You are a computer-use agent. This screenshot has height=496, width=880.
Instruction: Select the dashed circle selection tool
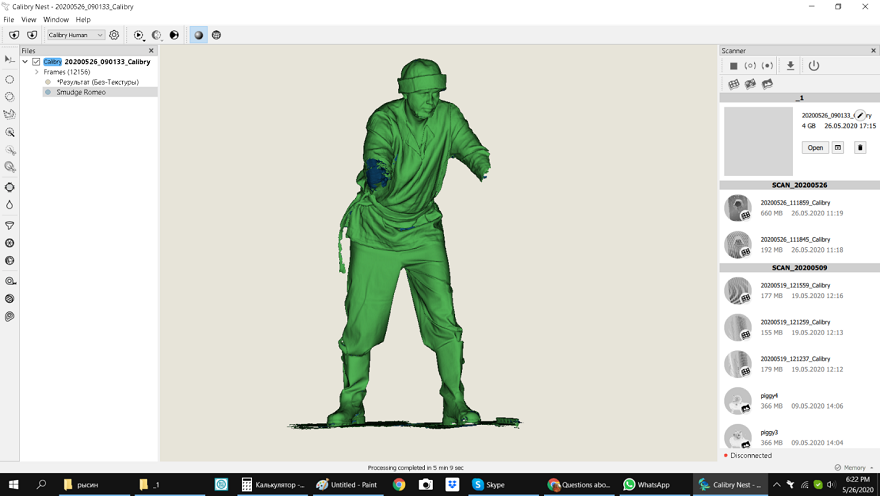coord(10,79)
